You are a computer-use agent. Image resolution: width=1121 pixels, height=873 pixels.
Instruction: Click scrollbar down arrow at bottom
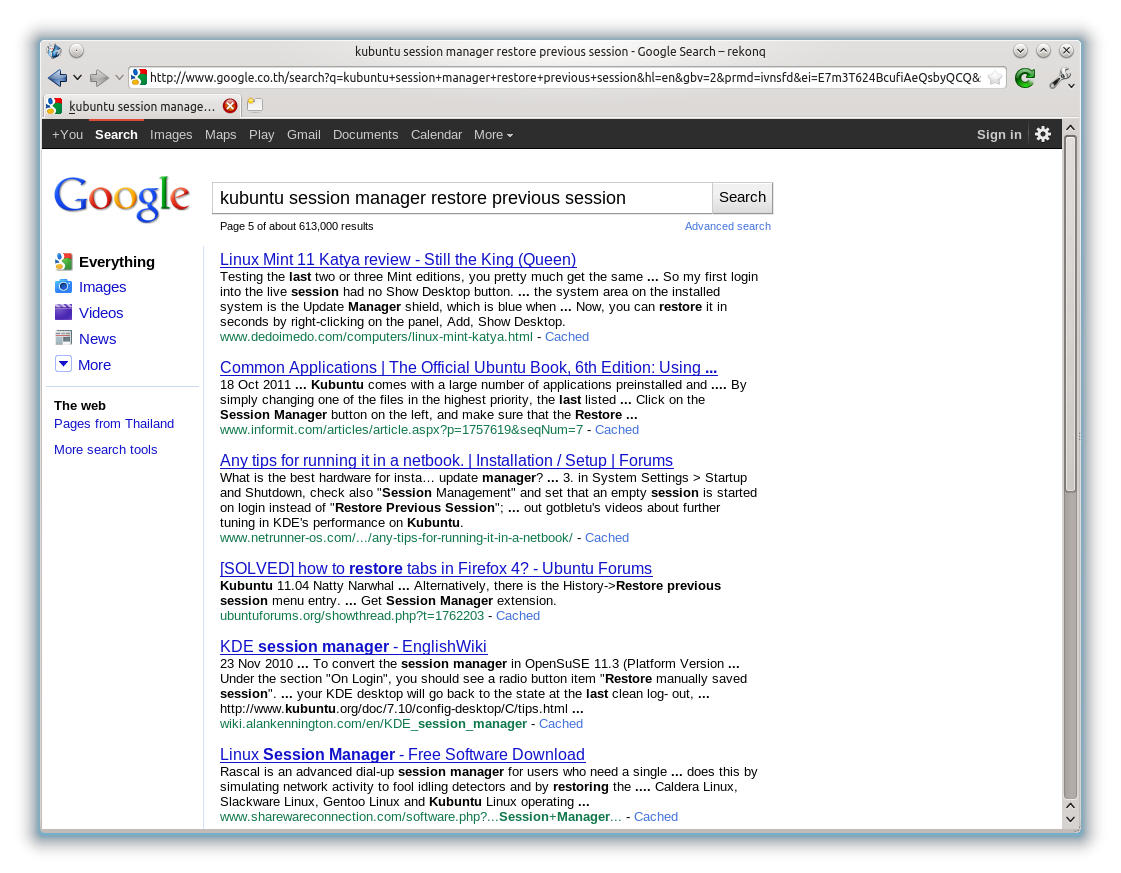tap(1070, 819)
